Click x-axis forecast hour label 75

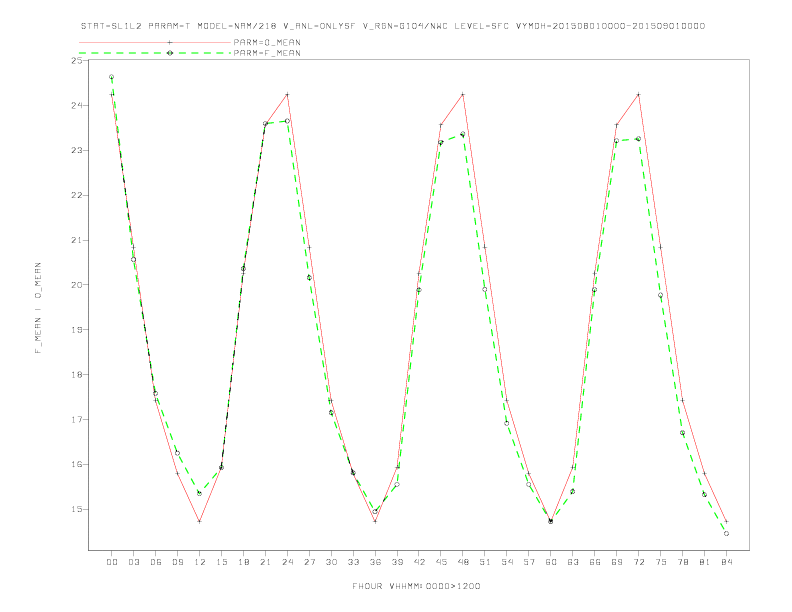coord(661,562)
